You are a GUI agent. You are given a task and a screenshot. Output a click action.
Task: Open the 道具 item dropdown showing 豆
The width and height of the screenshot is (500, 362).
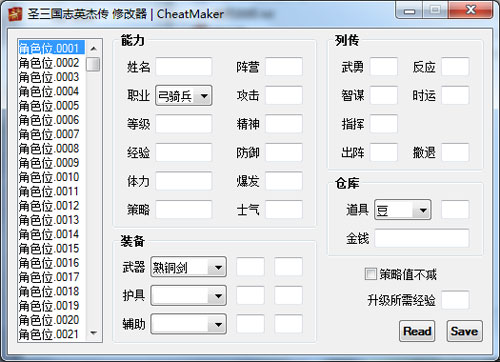coord(403,210)
